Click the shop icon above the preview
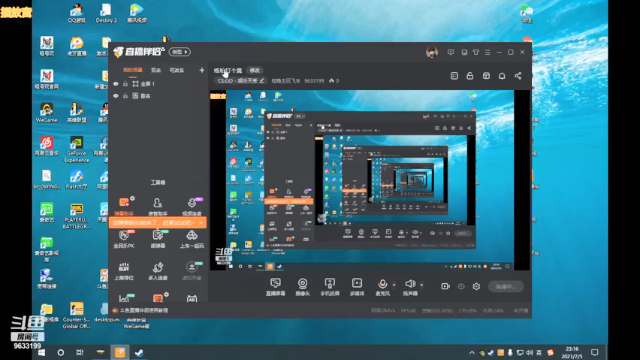This screenshot has width=640, height=360. [486, 76]
